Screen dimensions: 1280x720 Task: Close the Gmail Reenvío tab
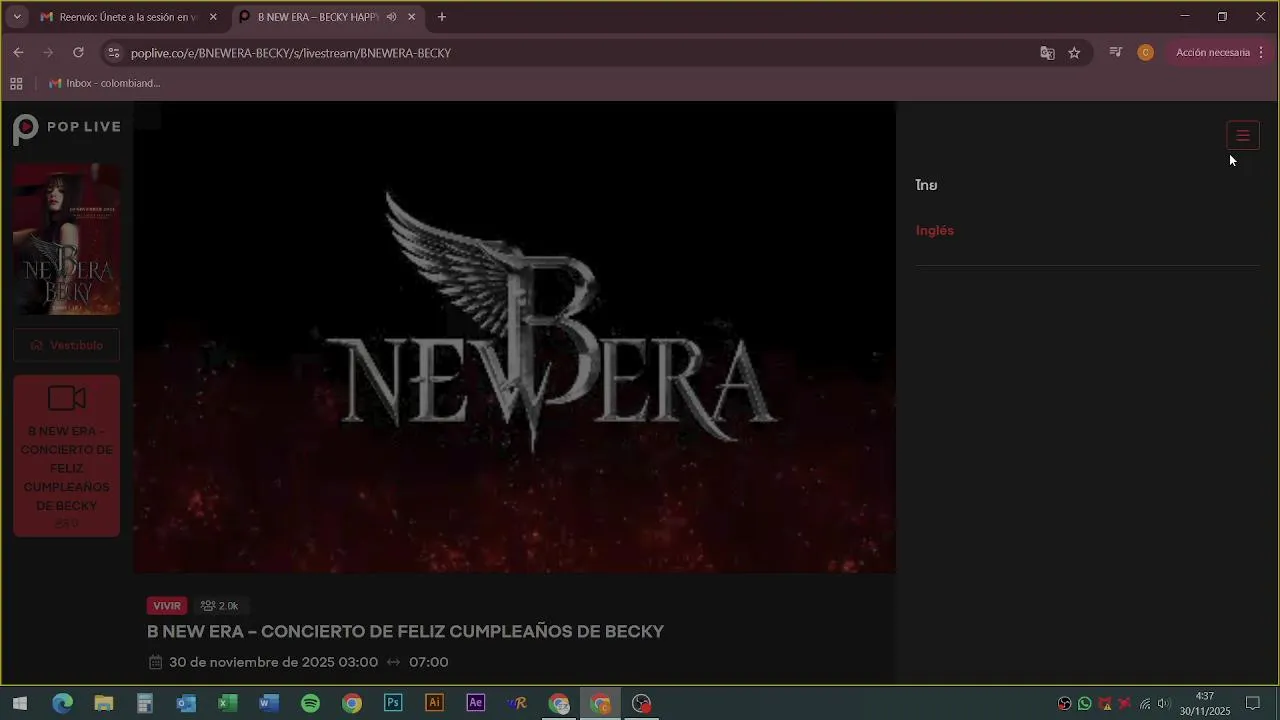coord(213,17)
